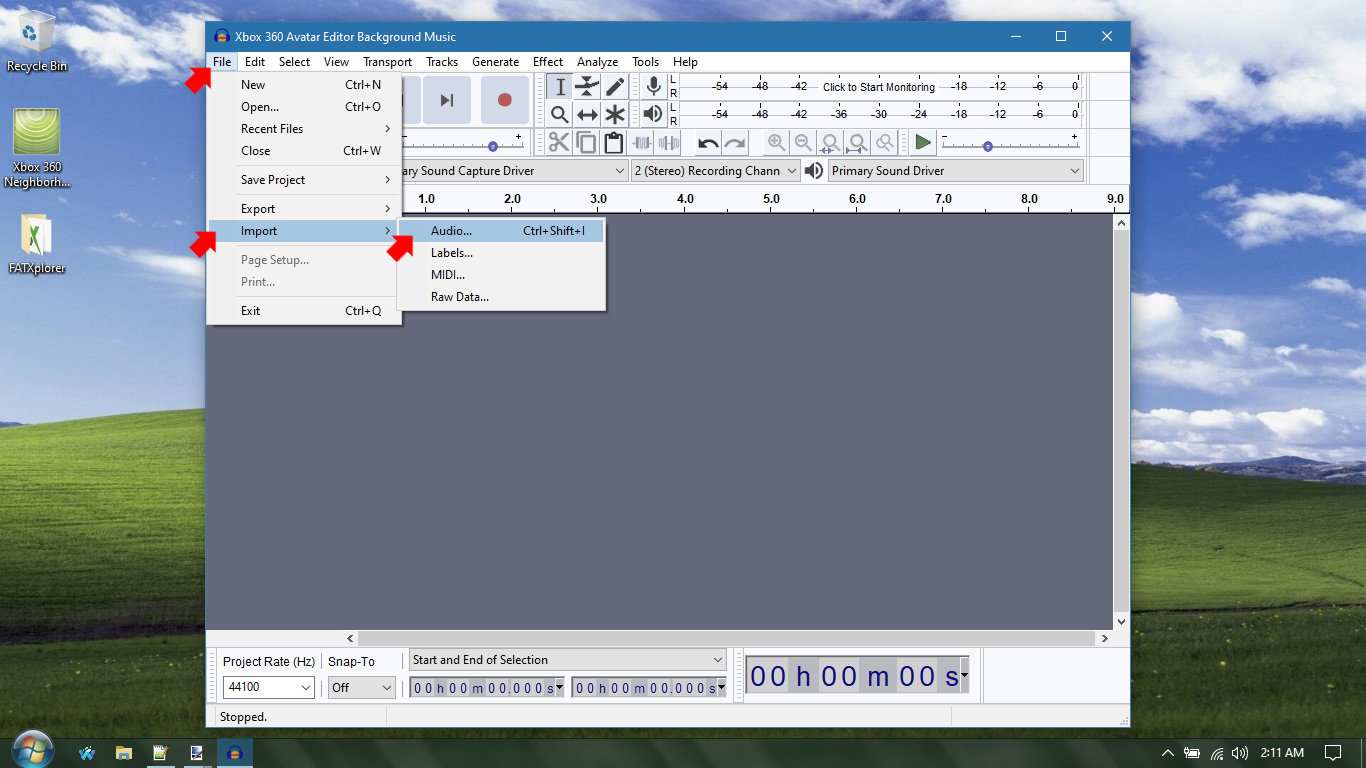The height and width of the screenshot is (768, 1366).
Task: Open the Effect menu
Action: (548, 62)
